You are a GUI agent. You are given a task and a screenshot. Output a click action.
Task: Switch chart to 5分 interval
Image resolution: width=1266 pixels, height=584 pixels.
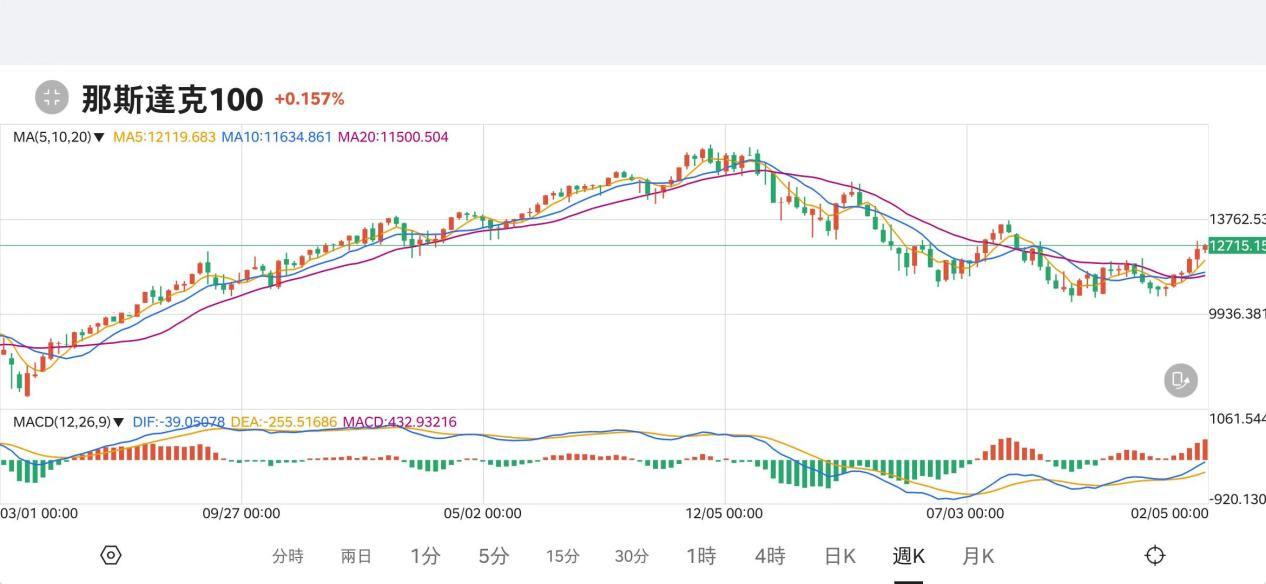[x=493, y=556]
